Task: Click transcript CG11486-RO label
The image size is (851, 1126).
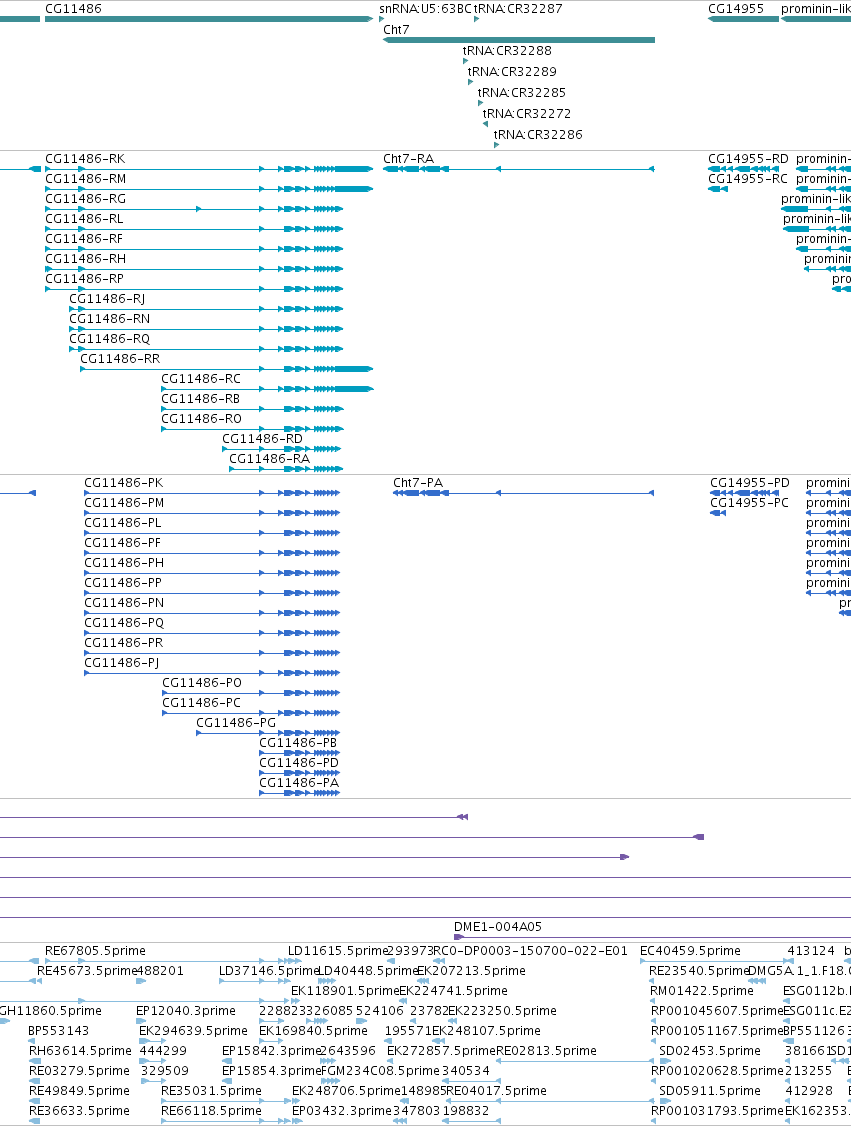Action: pyautogui.click(x=201, y=420)
